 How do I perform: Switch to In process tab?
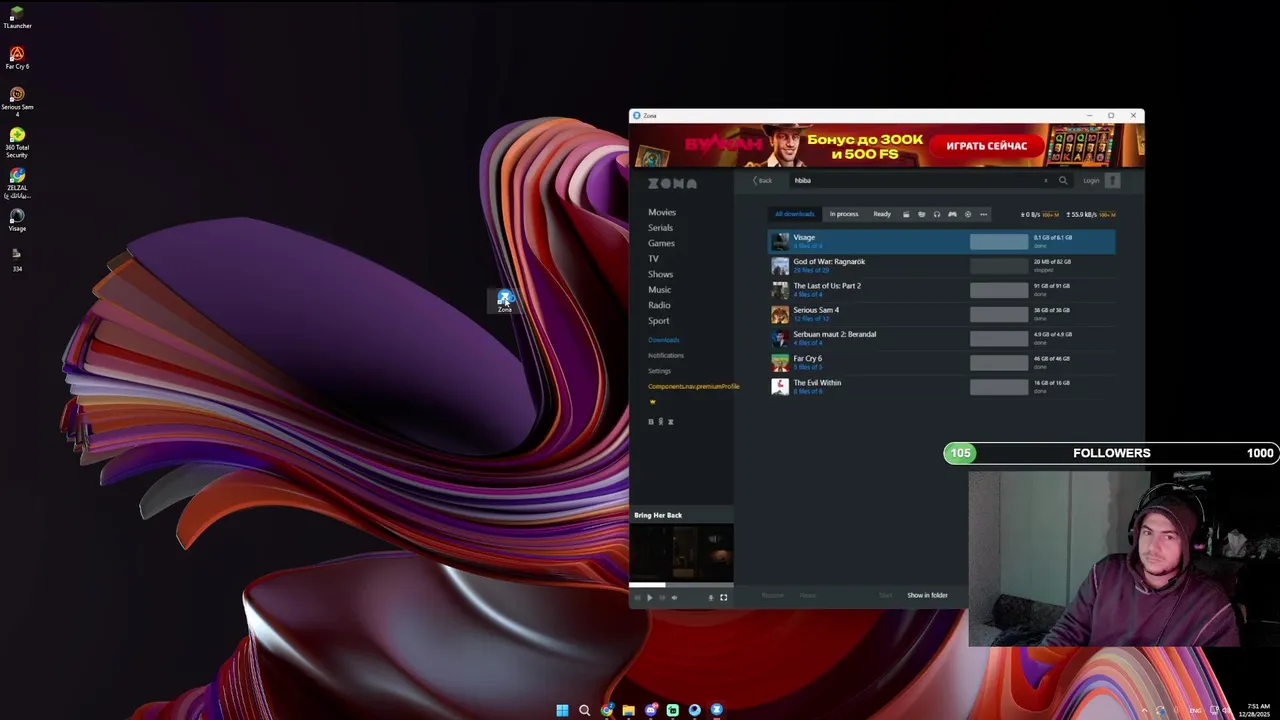tap(844, 214)
